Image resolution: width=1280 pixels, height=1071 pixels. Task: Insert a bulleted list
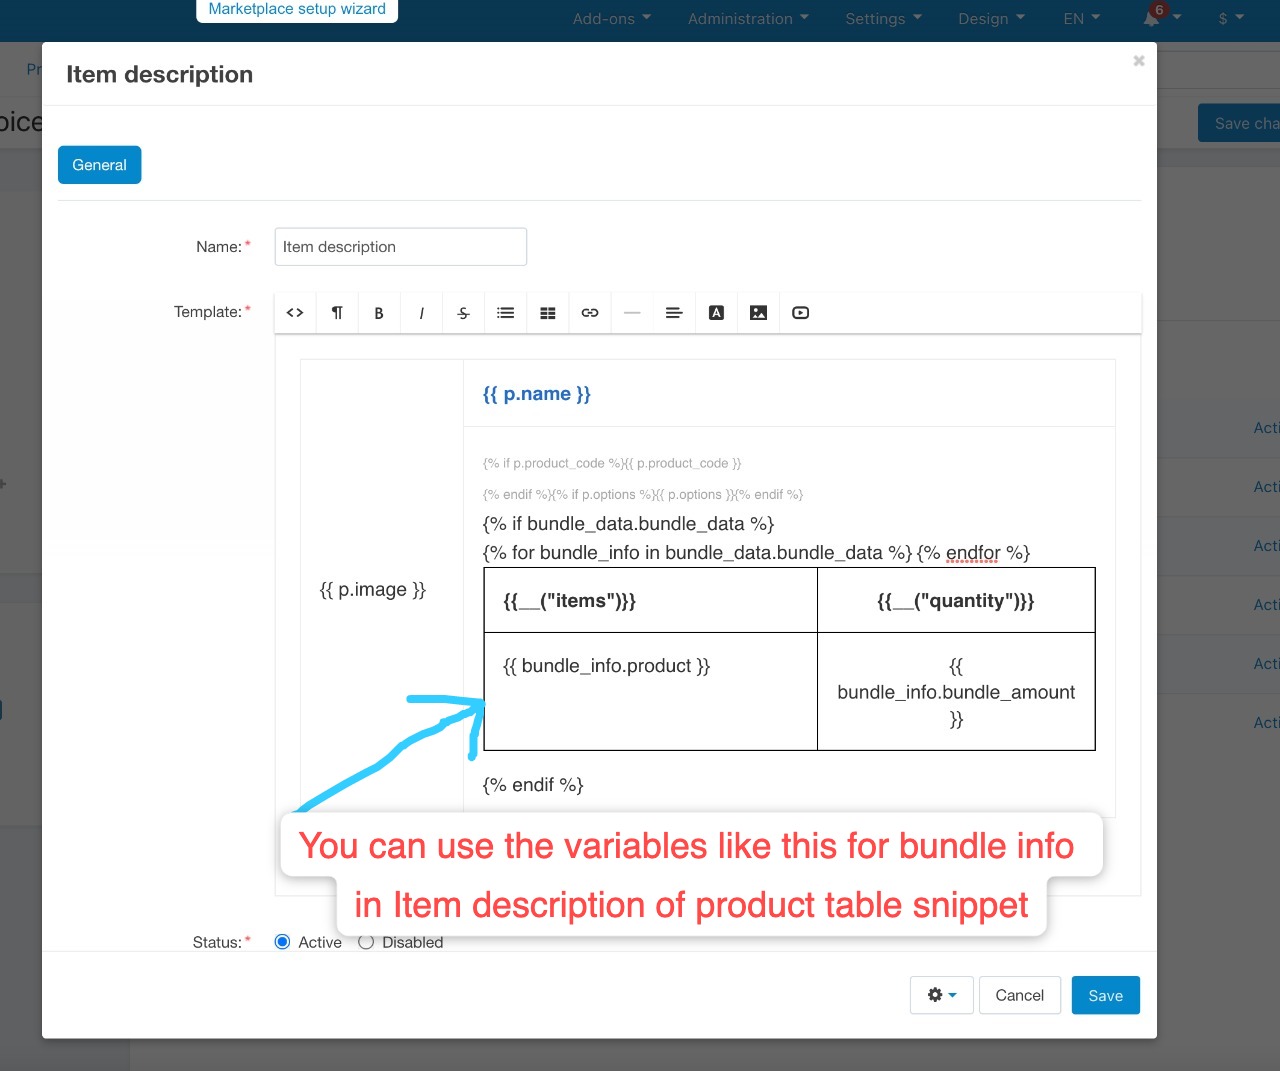(506, 313)
